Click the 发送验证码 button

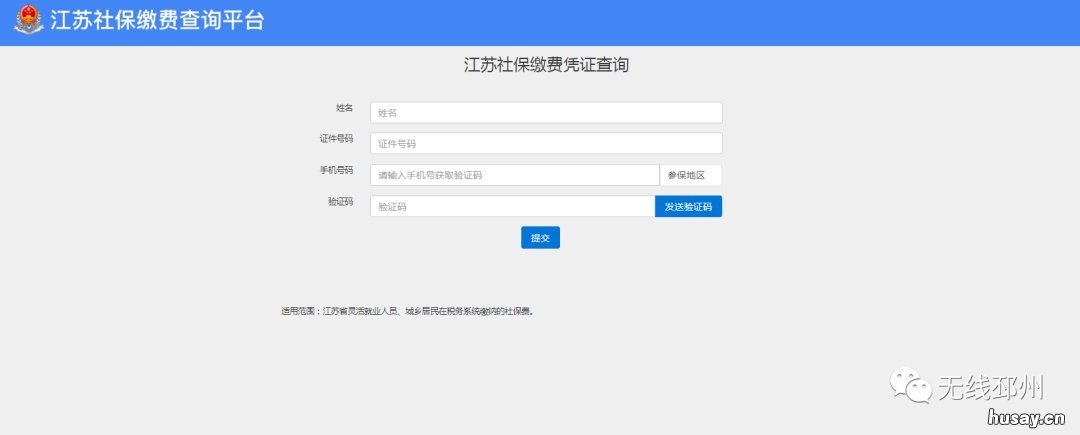(689, 206)
